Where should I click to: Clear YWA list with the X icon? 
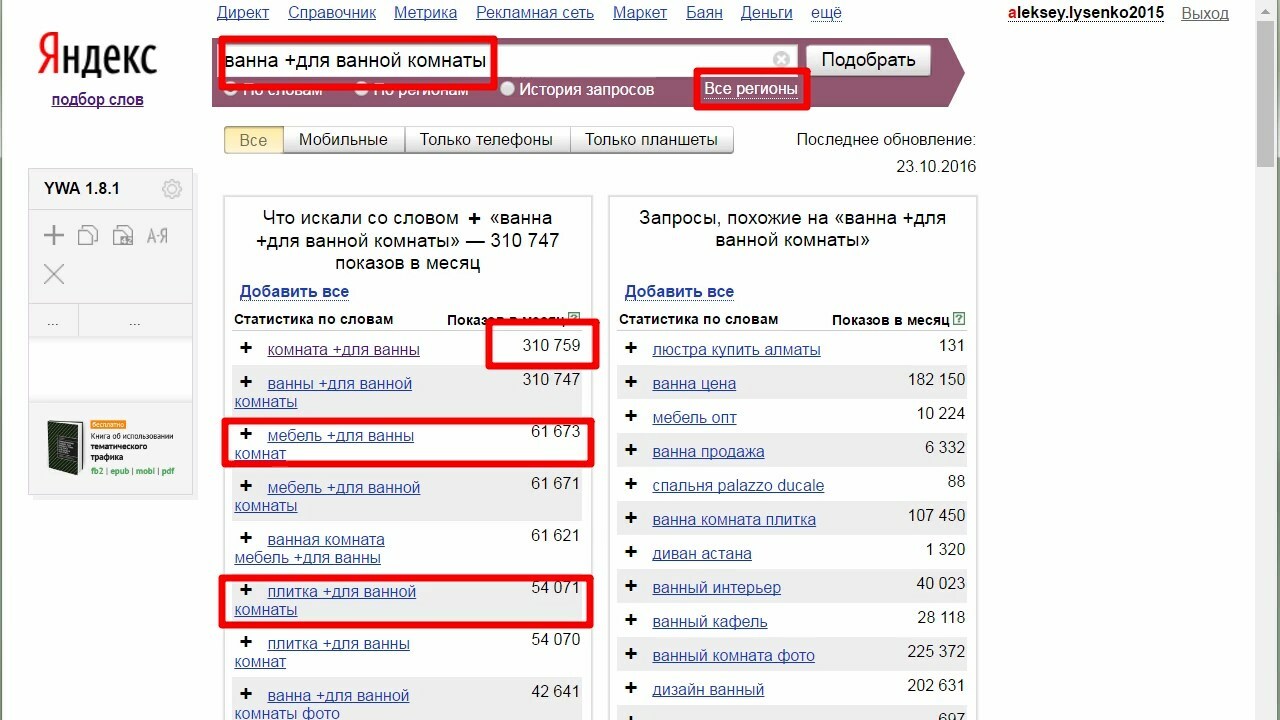[x=54, y=274]
